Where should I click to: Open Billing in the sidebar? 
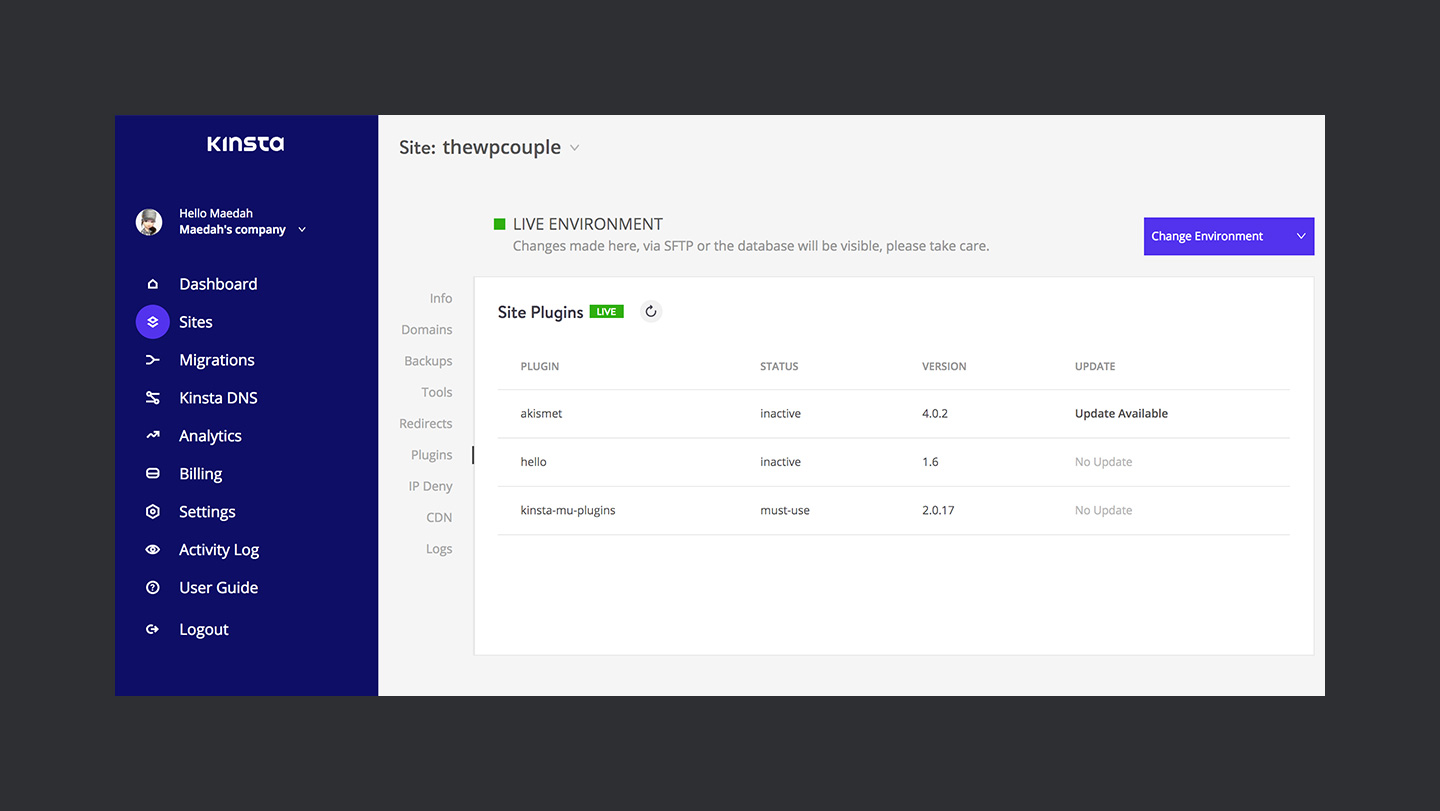pos(200,474)
